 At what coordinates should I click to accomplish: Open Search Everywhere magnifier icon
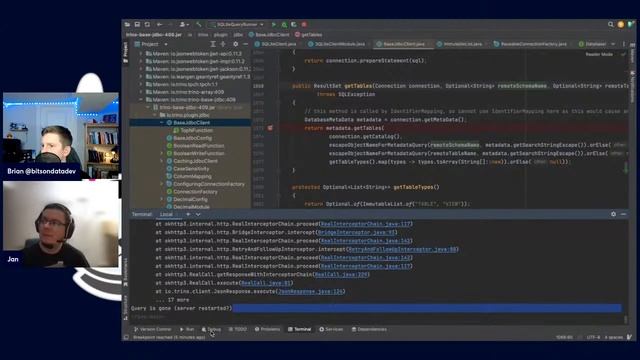(611, 24)
